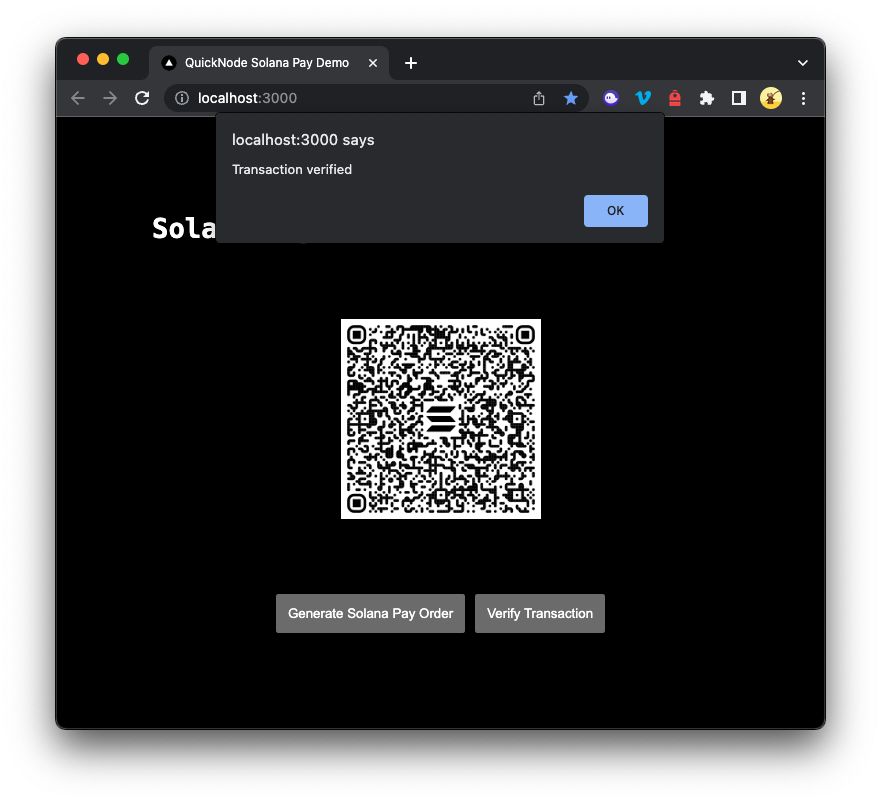
Task: Open the Vimeo extension icon
Action: pos(643,98)
